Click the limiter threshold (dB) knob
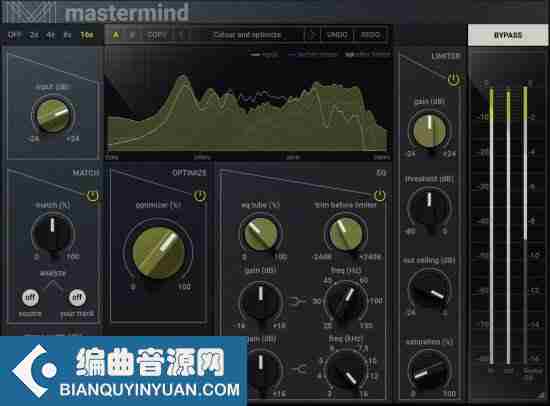Screen dimensions: 550x406 (x=429, y=208)
